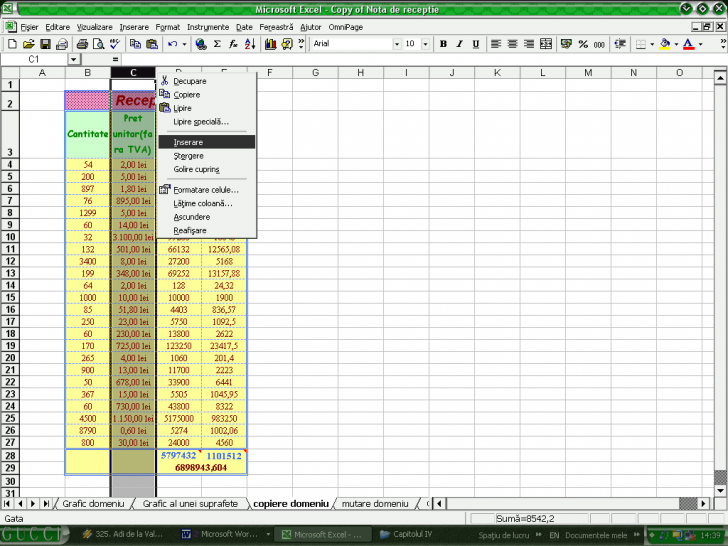
Task: Open Print Preview from the toolbar
Action: [98, 44]
